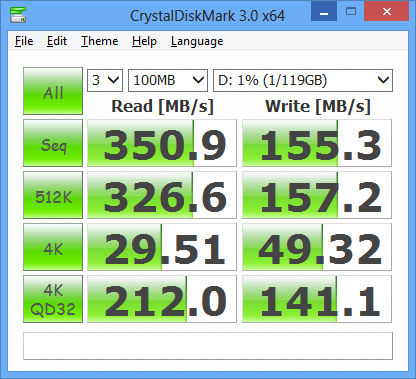This screenshot has height=379, width=416.
Task: Click the 4K read result 29.51
Action: (162, 247)
